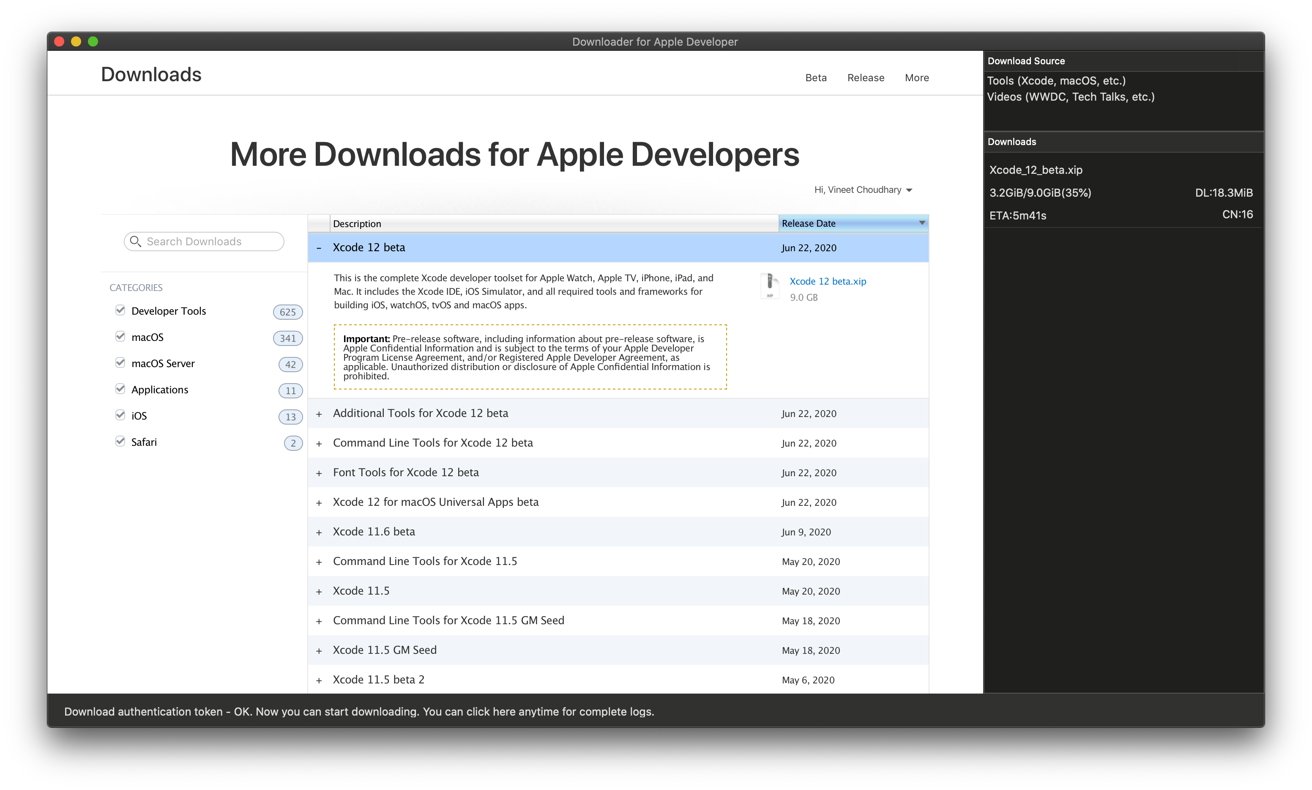Uncheck the iOS category checkbox
The image size is (1312, 790).
pyautogui.click(x=121, y=415)
